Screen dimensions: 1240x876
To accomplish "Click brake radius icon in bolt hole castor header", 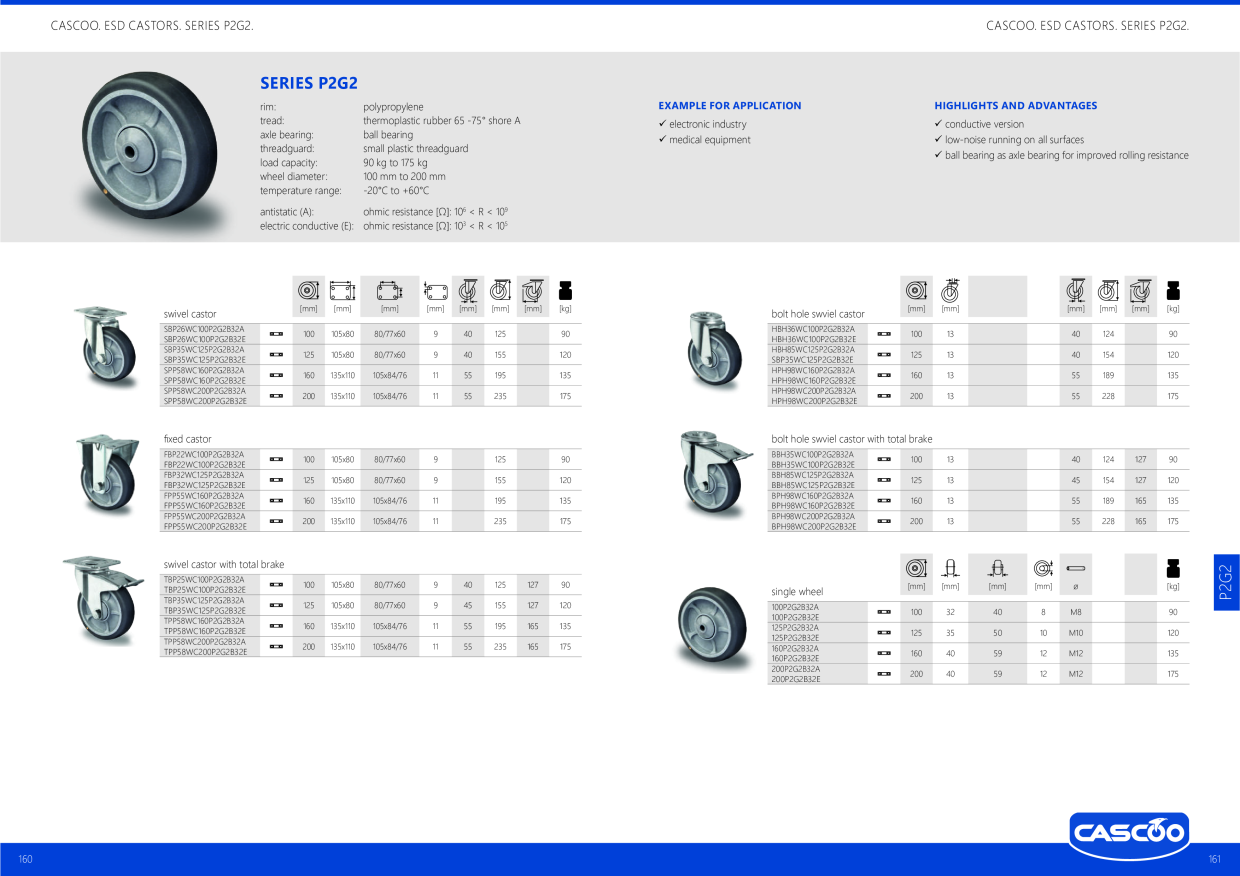I will [1140, 290].
